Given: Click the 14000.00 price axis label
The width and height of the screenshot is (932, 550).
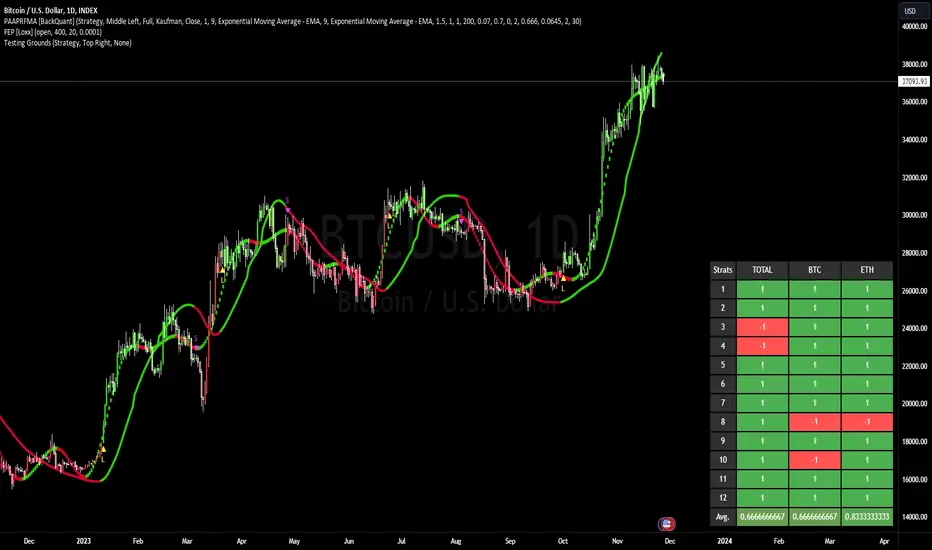Looking at the screenshot, I should pos(915,517).
